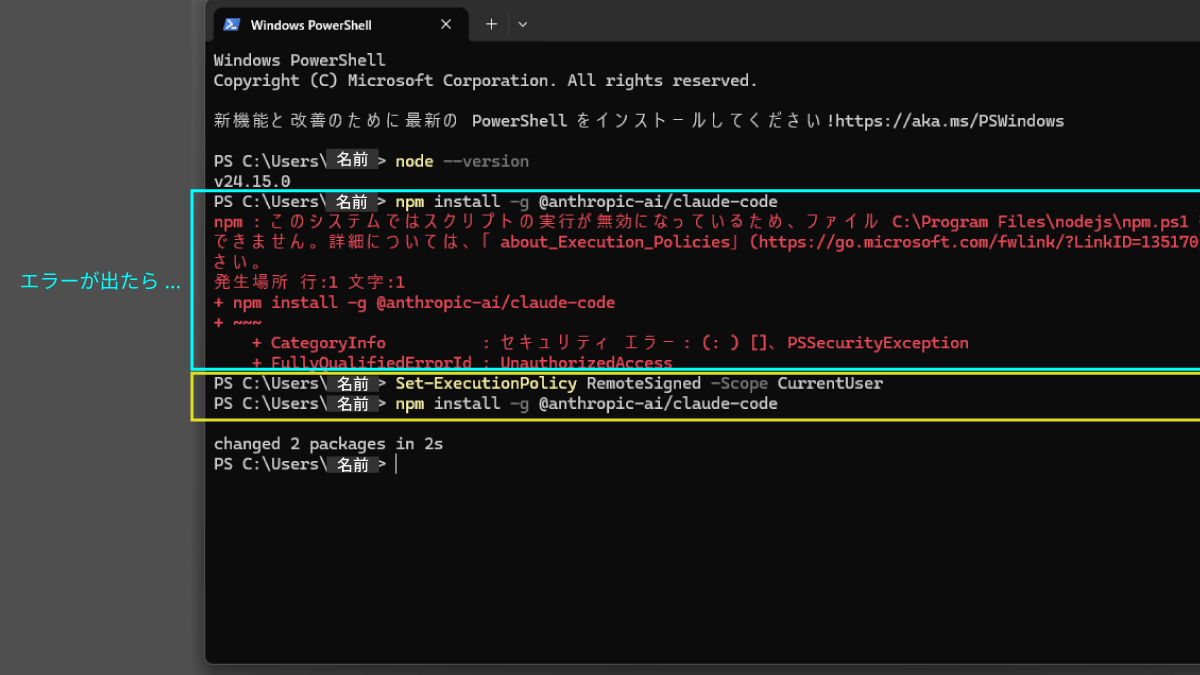Viewport: 1200px width, 675px height.
Task: Click the https://aka.ms/PSWindows link
Action: click(950, 121)
